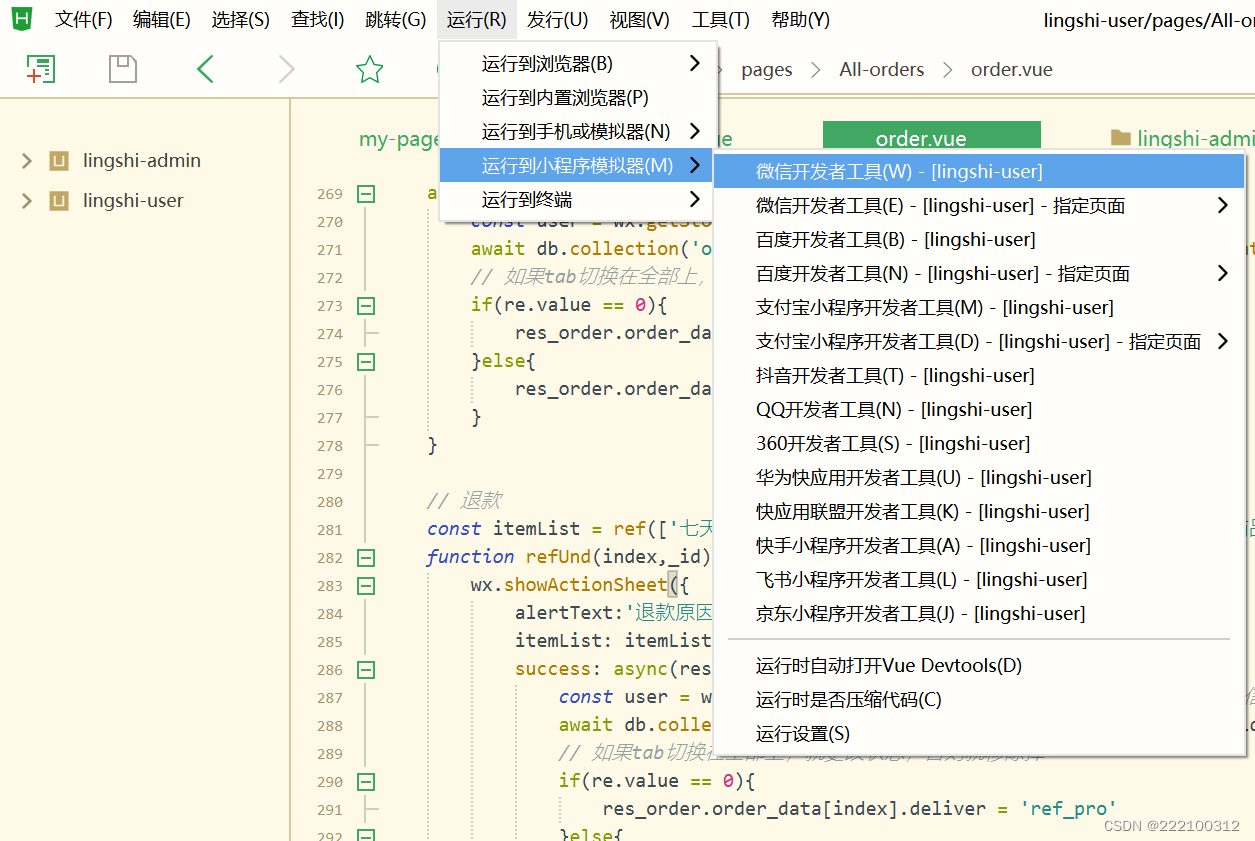Run with 华为快应用开发者工具(U)
The height and width of the screenshot is (841, 1255).
click(x=979, y=478)
